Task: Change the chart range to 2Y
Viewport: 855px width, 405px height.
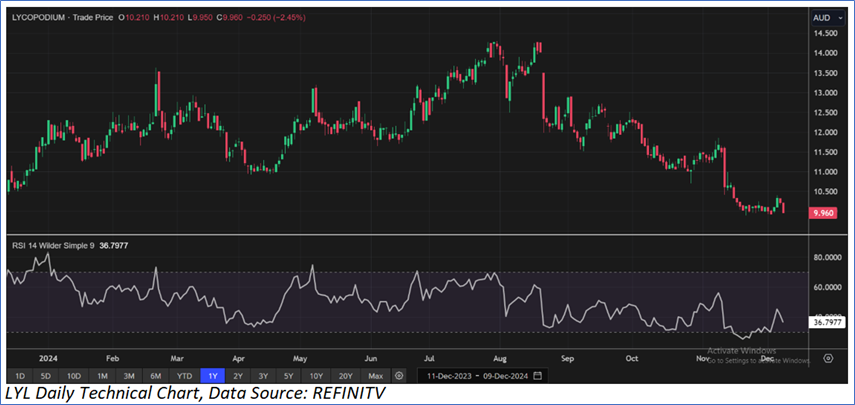Action: (x=238, y=375)
